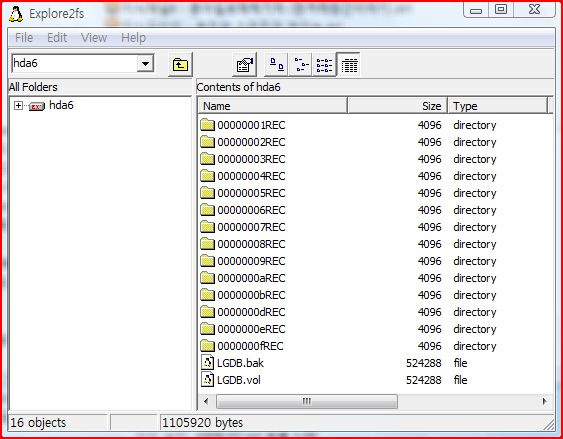
Task: Open the View menu
Action: pyautogui.click(x=94, y=38)
